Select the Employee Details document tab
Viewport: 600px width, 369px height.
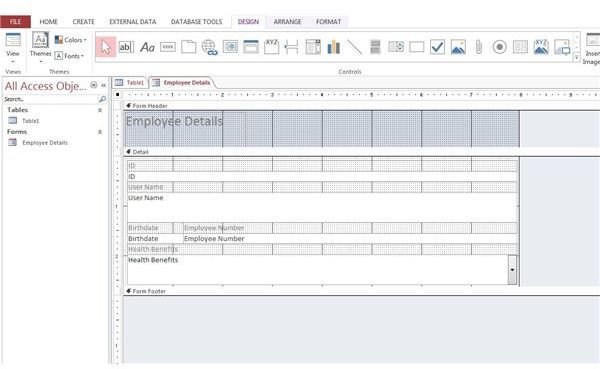(x=182, y=83)
